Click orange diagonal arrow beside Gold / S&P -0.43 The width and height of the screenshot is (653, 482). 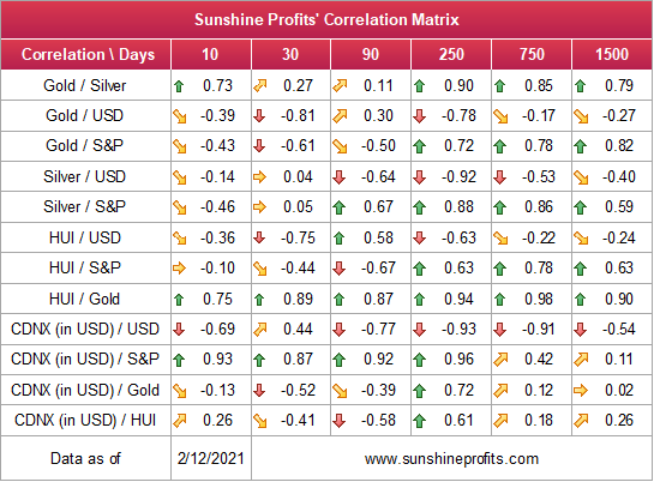tap(180, 146)
